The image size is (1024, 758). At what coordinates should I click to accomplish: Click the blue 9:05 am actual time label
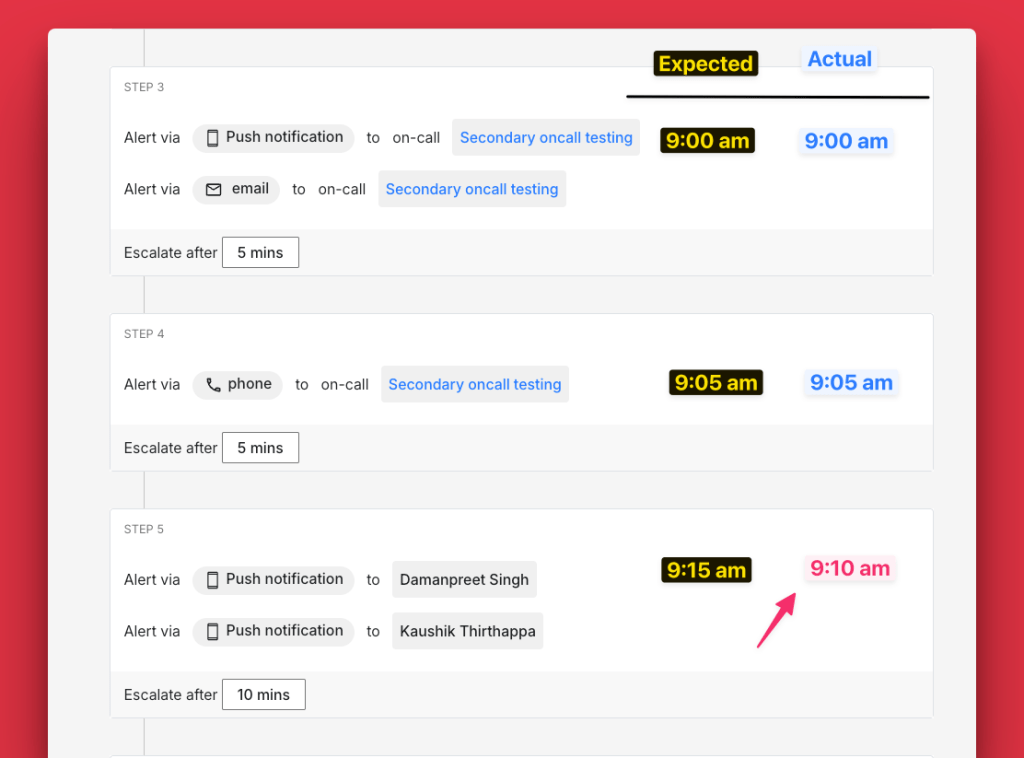(850, 383)
